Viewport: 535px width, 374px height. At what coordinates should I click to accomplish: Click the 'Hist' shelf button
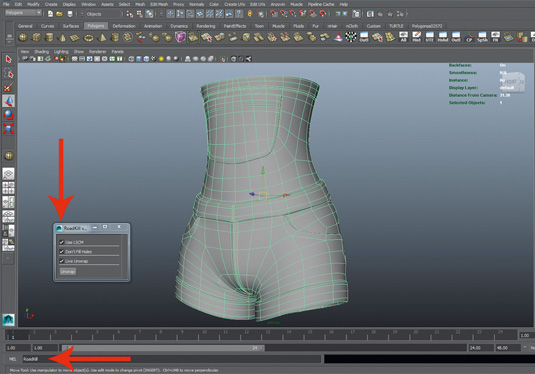pos(416,37)
